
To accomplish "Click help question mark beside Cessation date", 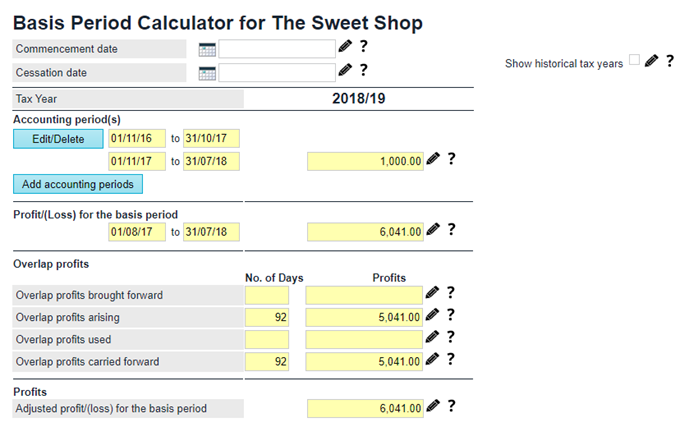I will (364, 70).
